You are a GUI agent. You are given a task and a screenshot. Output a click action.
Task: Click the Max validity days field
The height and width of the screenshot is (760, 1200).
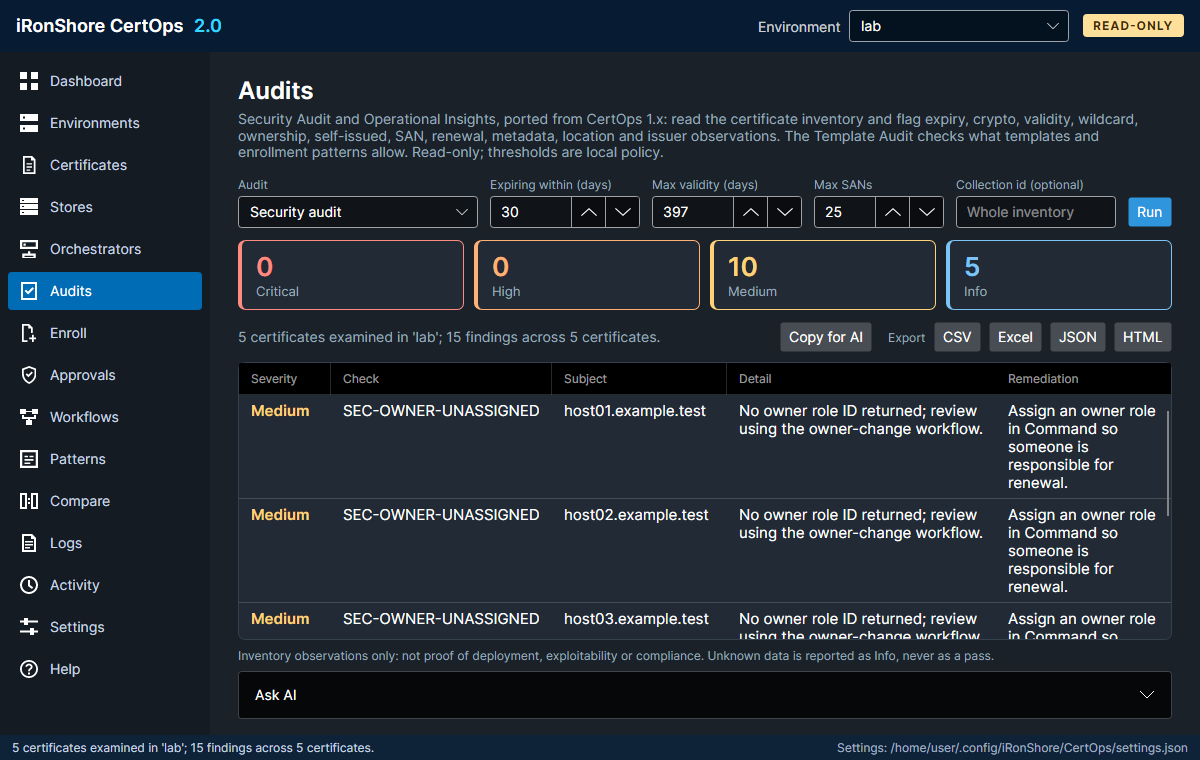(x=693, y=212)
